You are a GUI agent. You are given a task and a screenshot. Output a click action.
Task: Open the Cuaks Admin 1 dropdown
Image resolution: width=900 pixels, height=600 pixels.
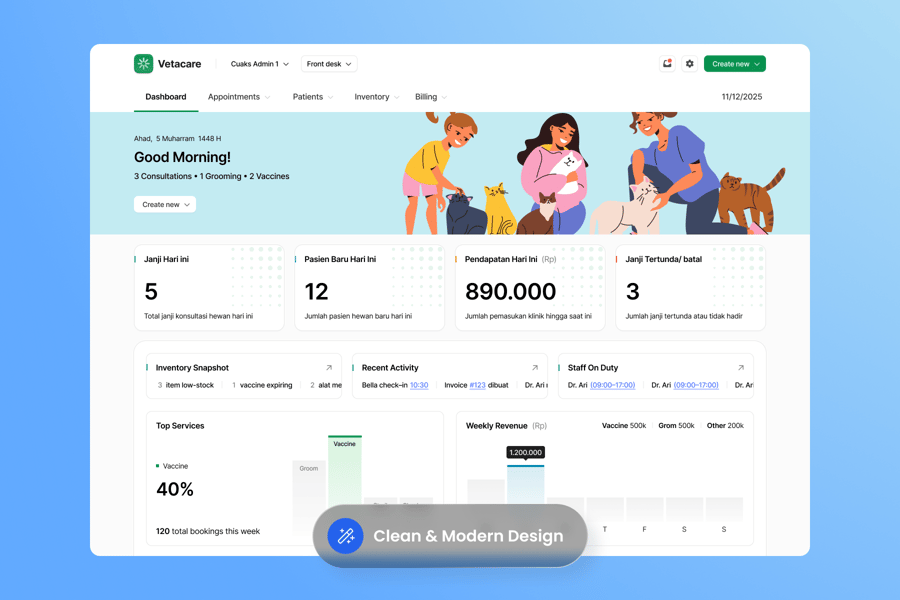[259, 64]
